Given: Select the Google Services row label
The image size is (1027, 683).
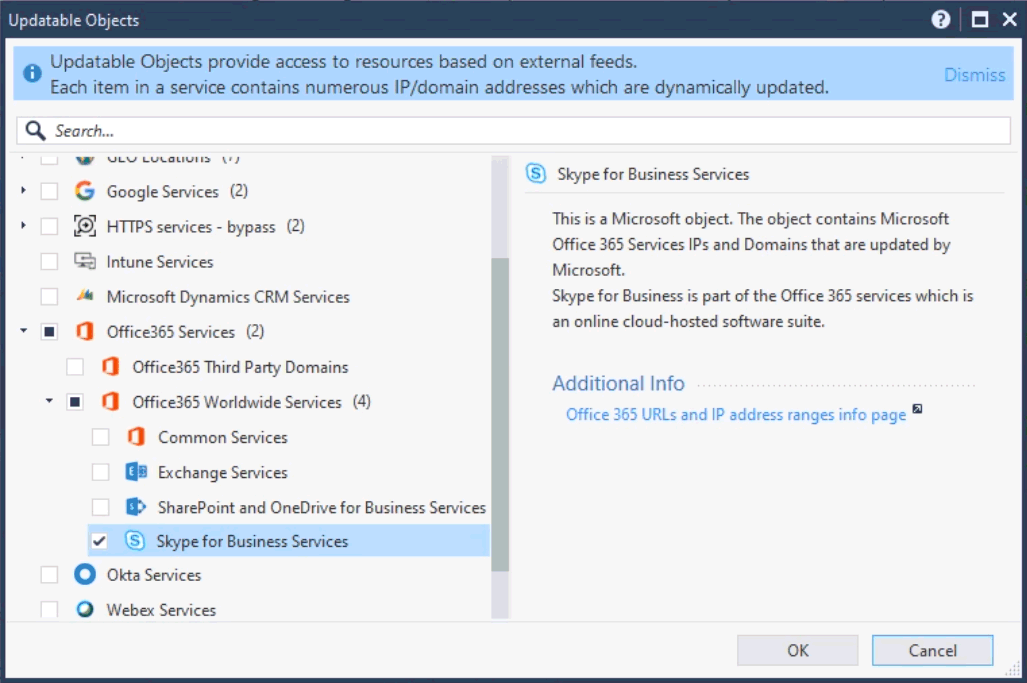Looking at the screenshot, I should click(162, 191).
